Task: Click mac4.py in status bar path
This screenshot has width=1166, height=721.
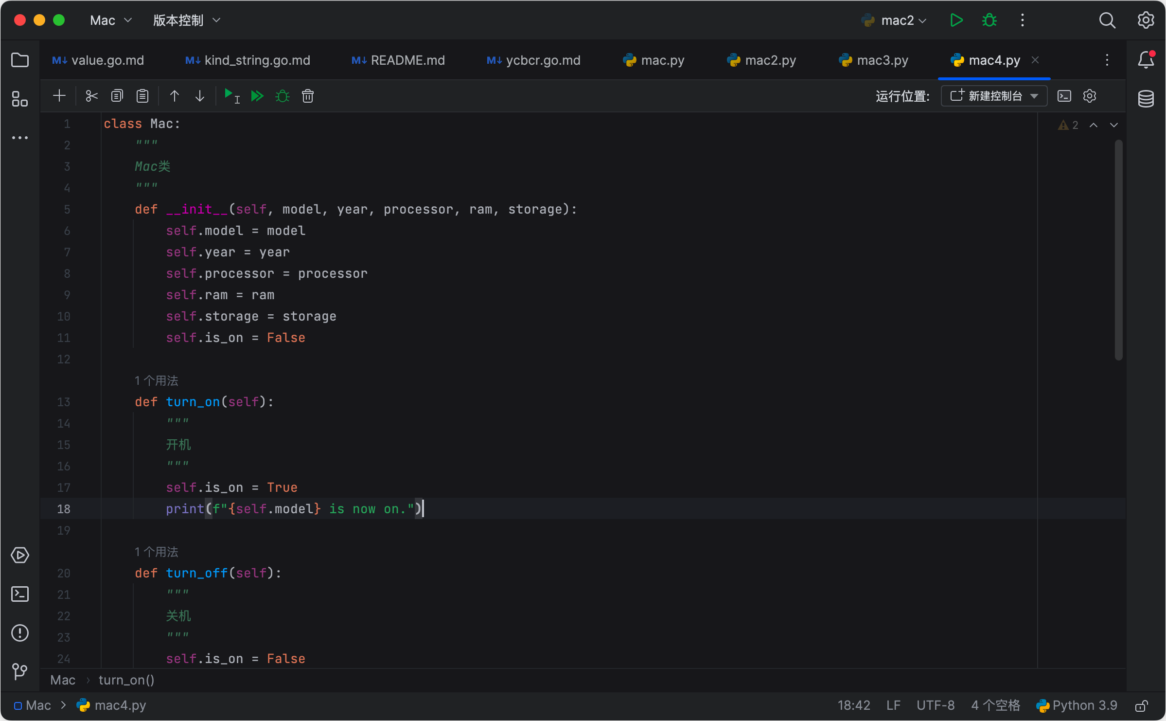Action: click(112, 705)
